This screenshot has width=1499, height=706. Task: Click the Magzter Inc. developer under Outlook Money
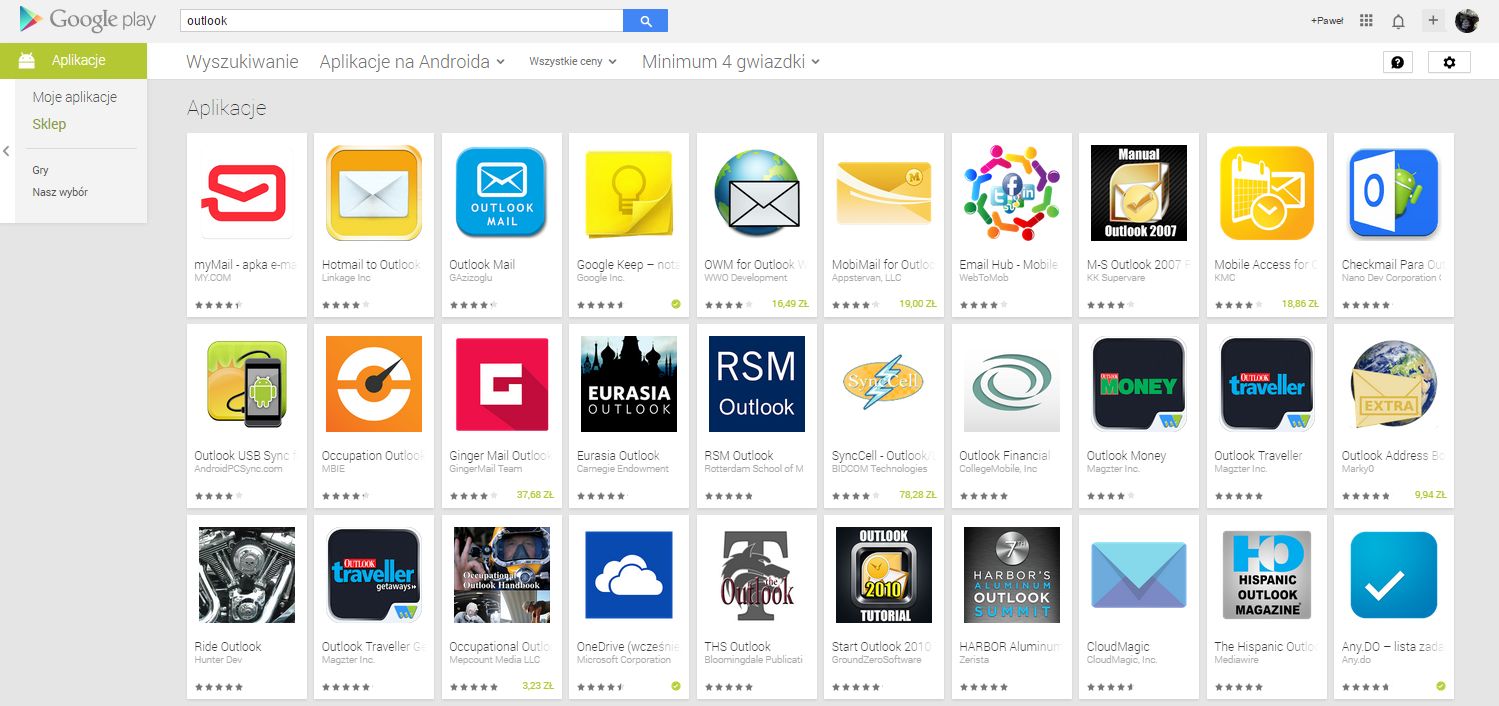1113,469
